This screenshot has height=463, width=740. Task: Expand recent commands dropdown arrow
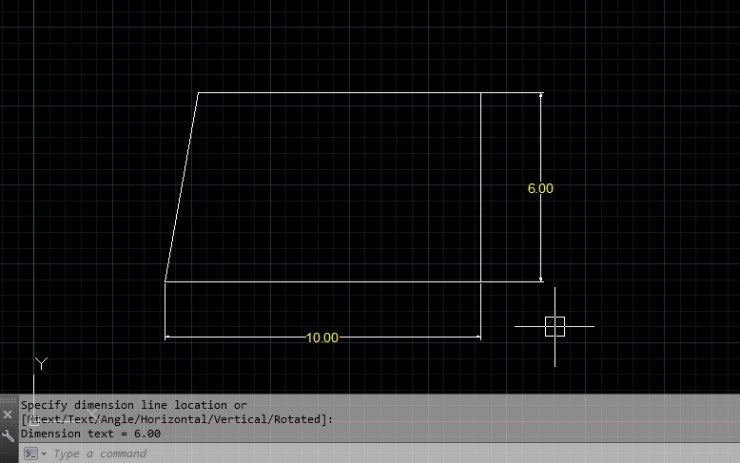(x=44, y=454)
